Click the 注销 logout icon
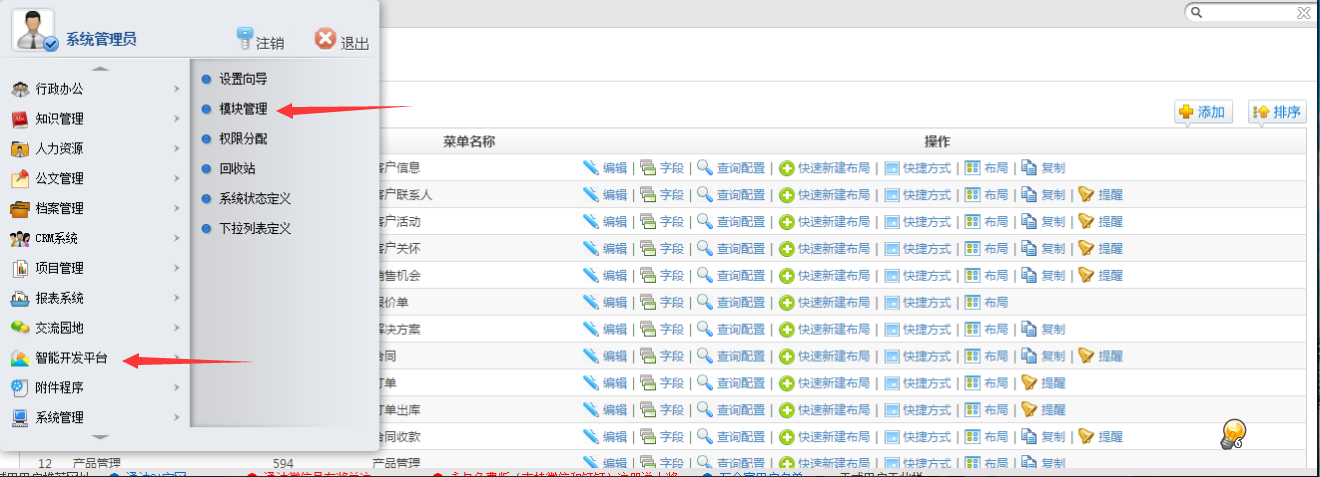This screenshot has width=1320, height=477. click(245, 39)
